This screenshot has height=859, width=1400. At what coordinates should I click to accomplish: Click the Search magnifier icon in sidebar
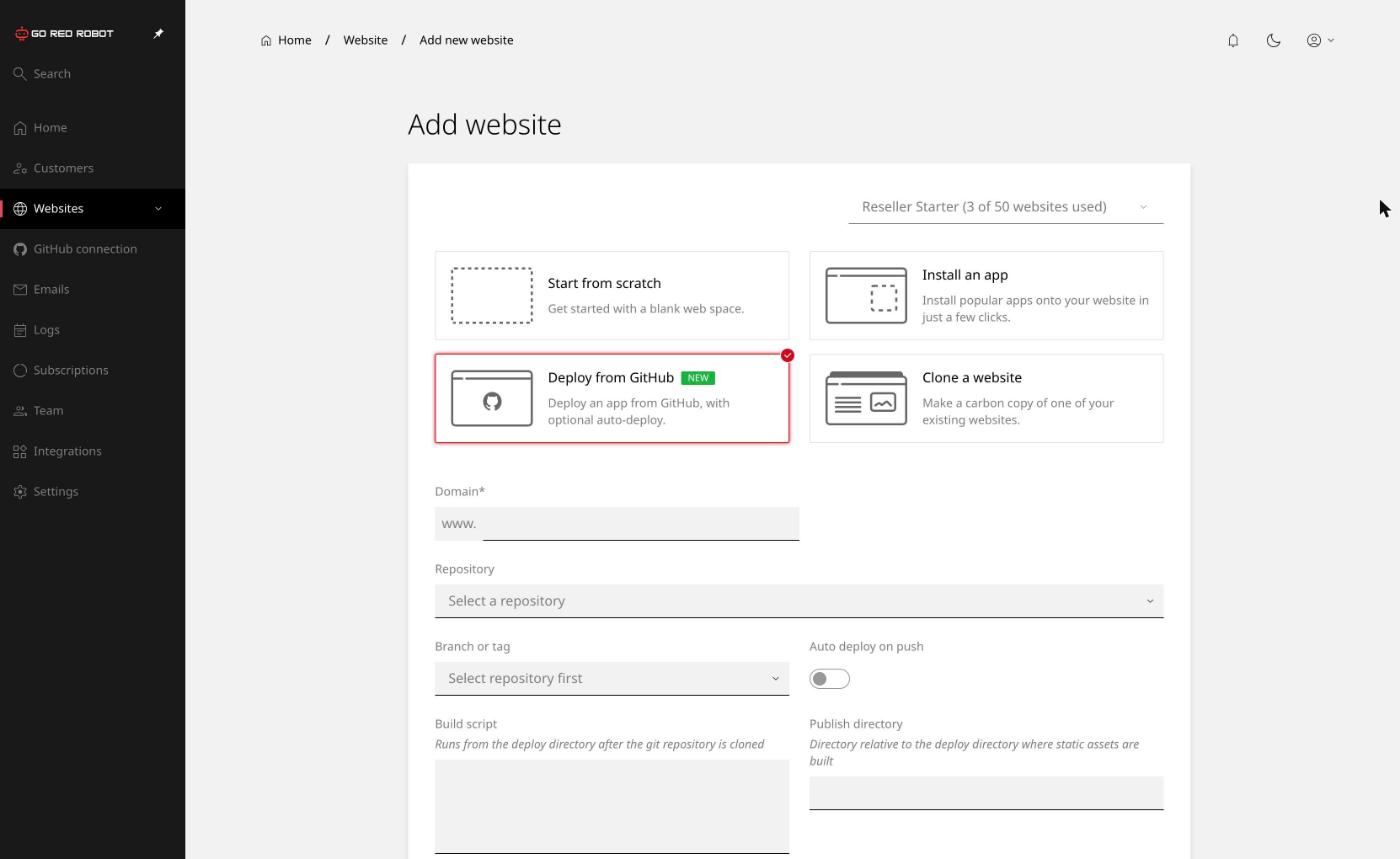(x=20, y=74)
